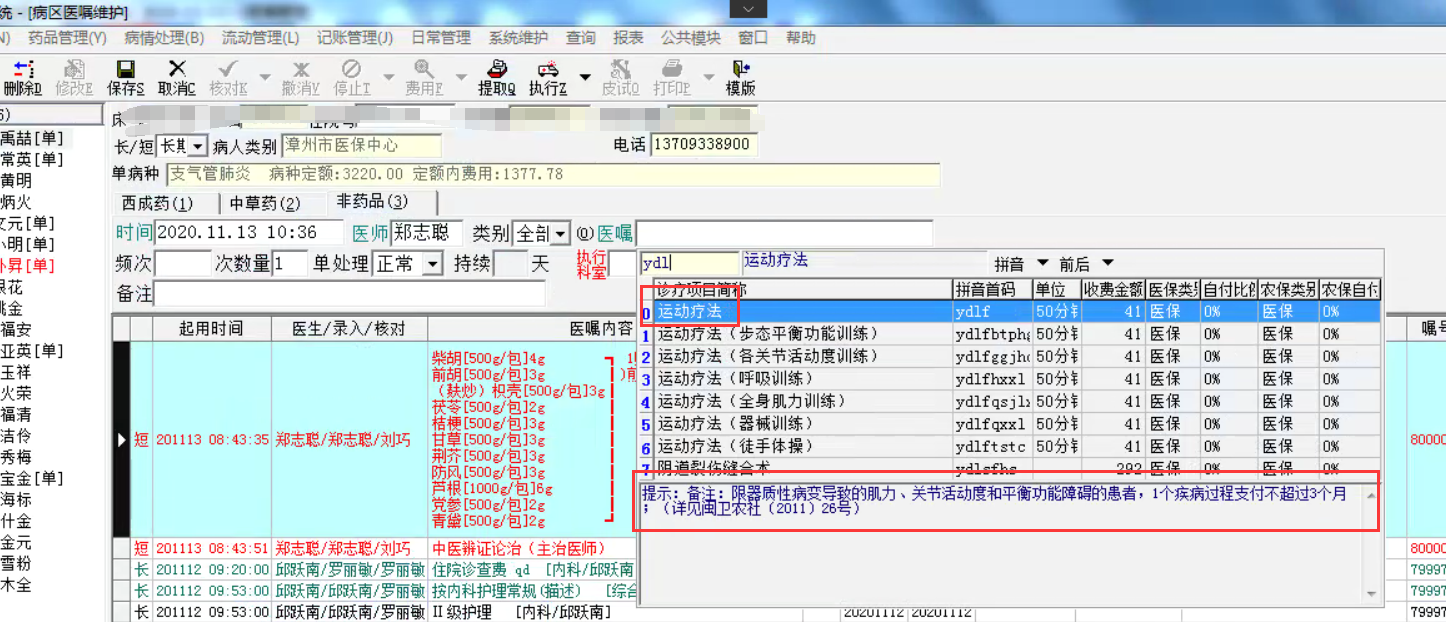1446x622 pixels.
Task: Open dropdown arrow next to 停止I
Action: click(x=389, y=77)
